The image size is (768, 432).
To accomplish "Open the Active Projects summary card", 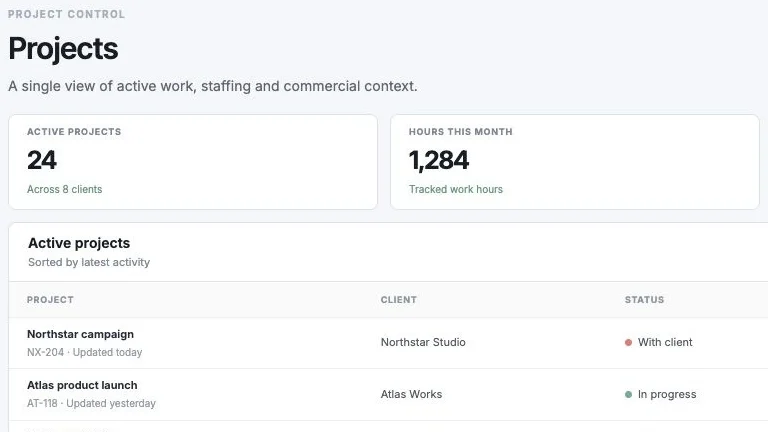I will pos(193,162).
